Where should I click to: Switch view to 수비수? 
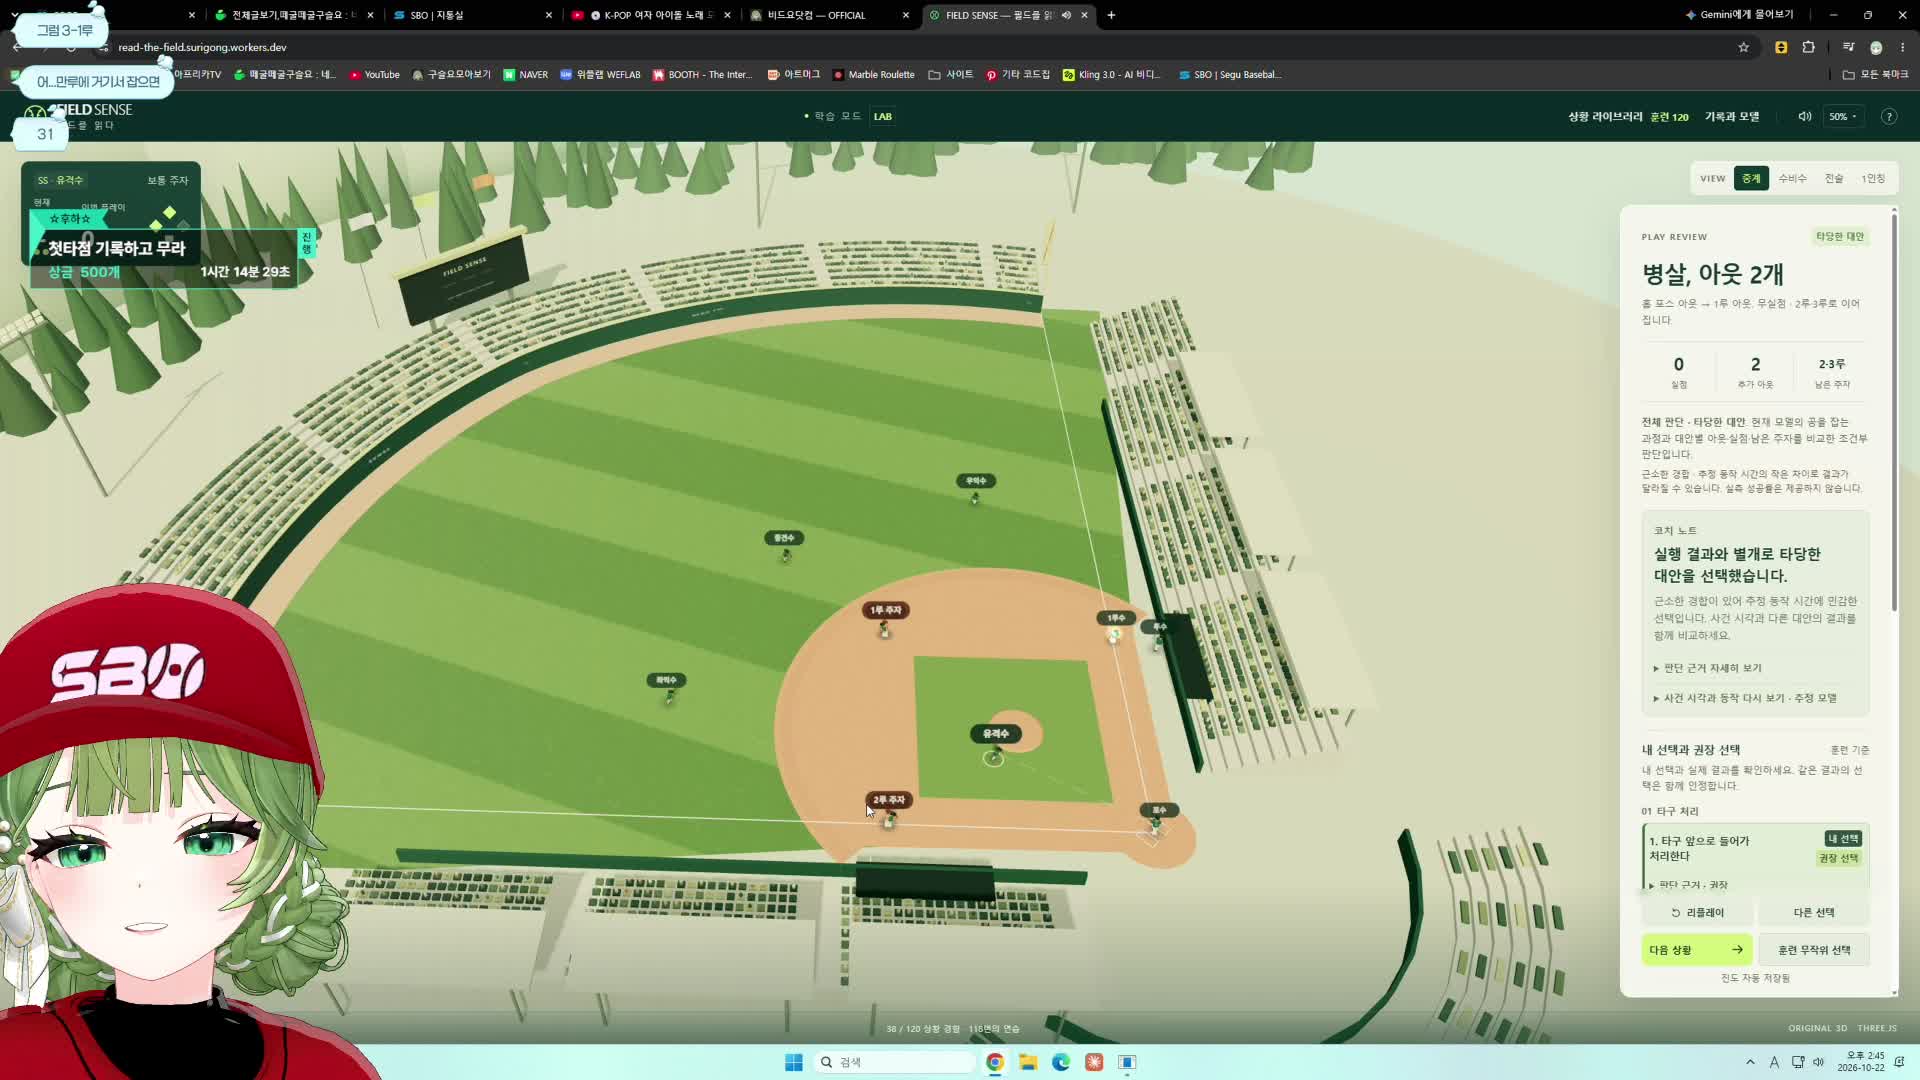click(x=1792, y=178)
